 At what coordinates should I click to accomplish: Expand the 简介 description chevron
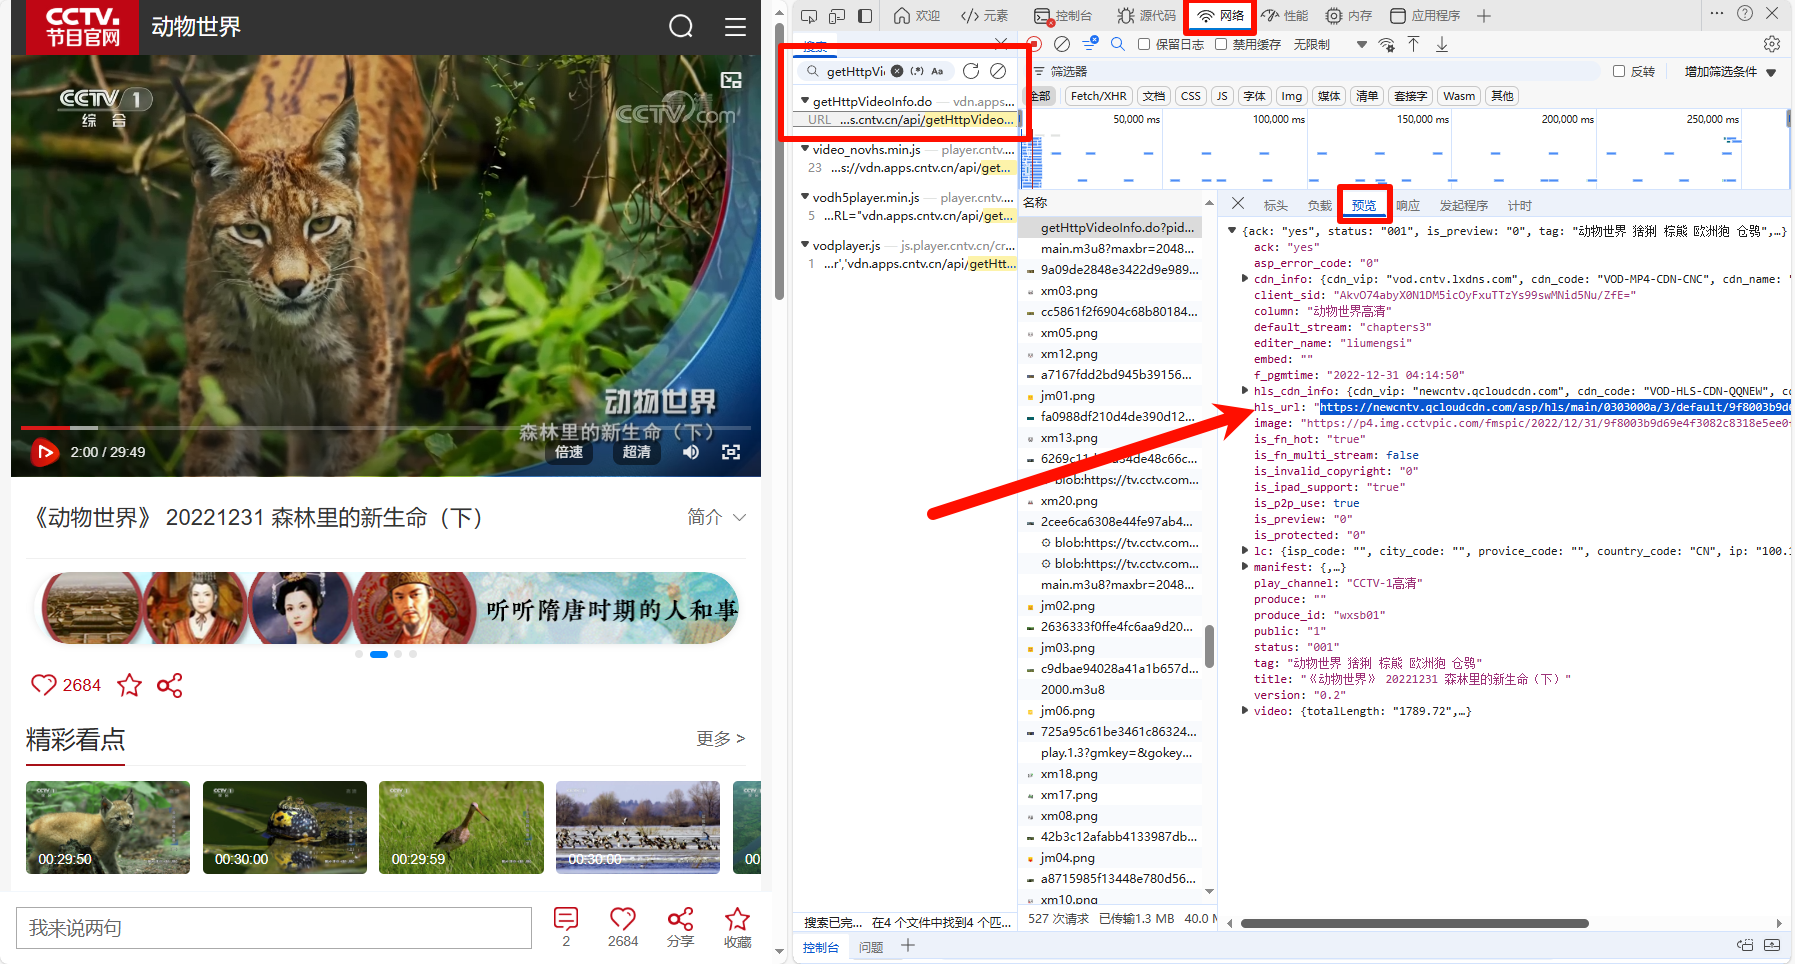[x=739, y=518]
